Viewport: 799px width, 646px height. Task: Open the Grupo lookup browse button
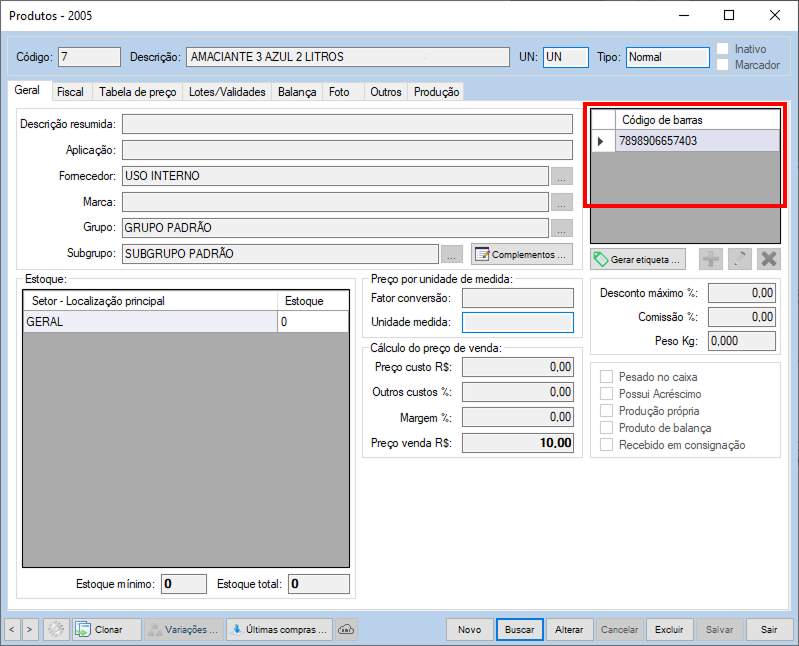point(561,227)
